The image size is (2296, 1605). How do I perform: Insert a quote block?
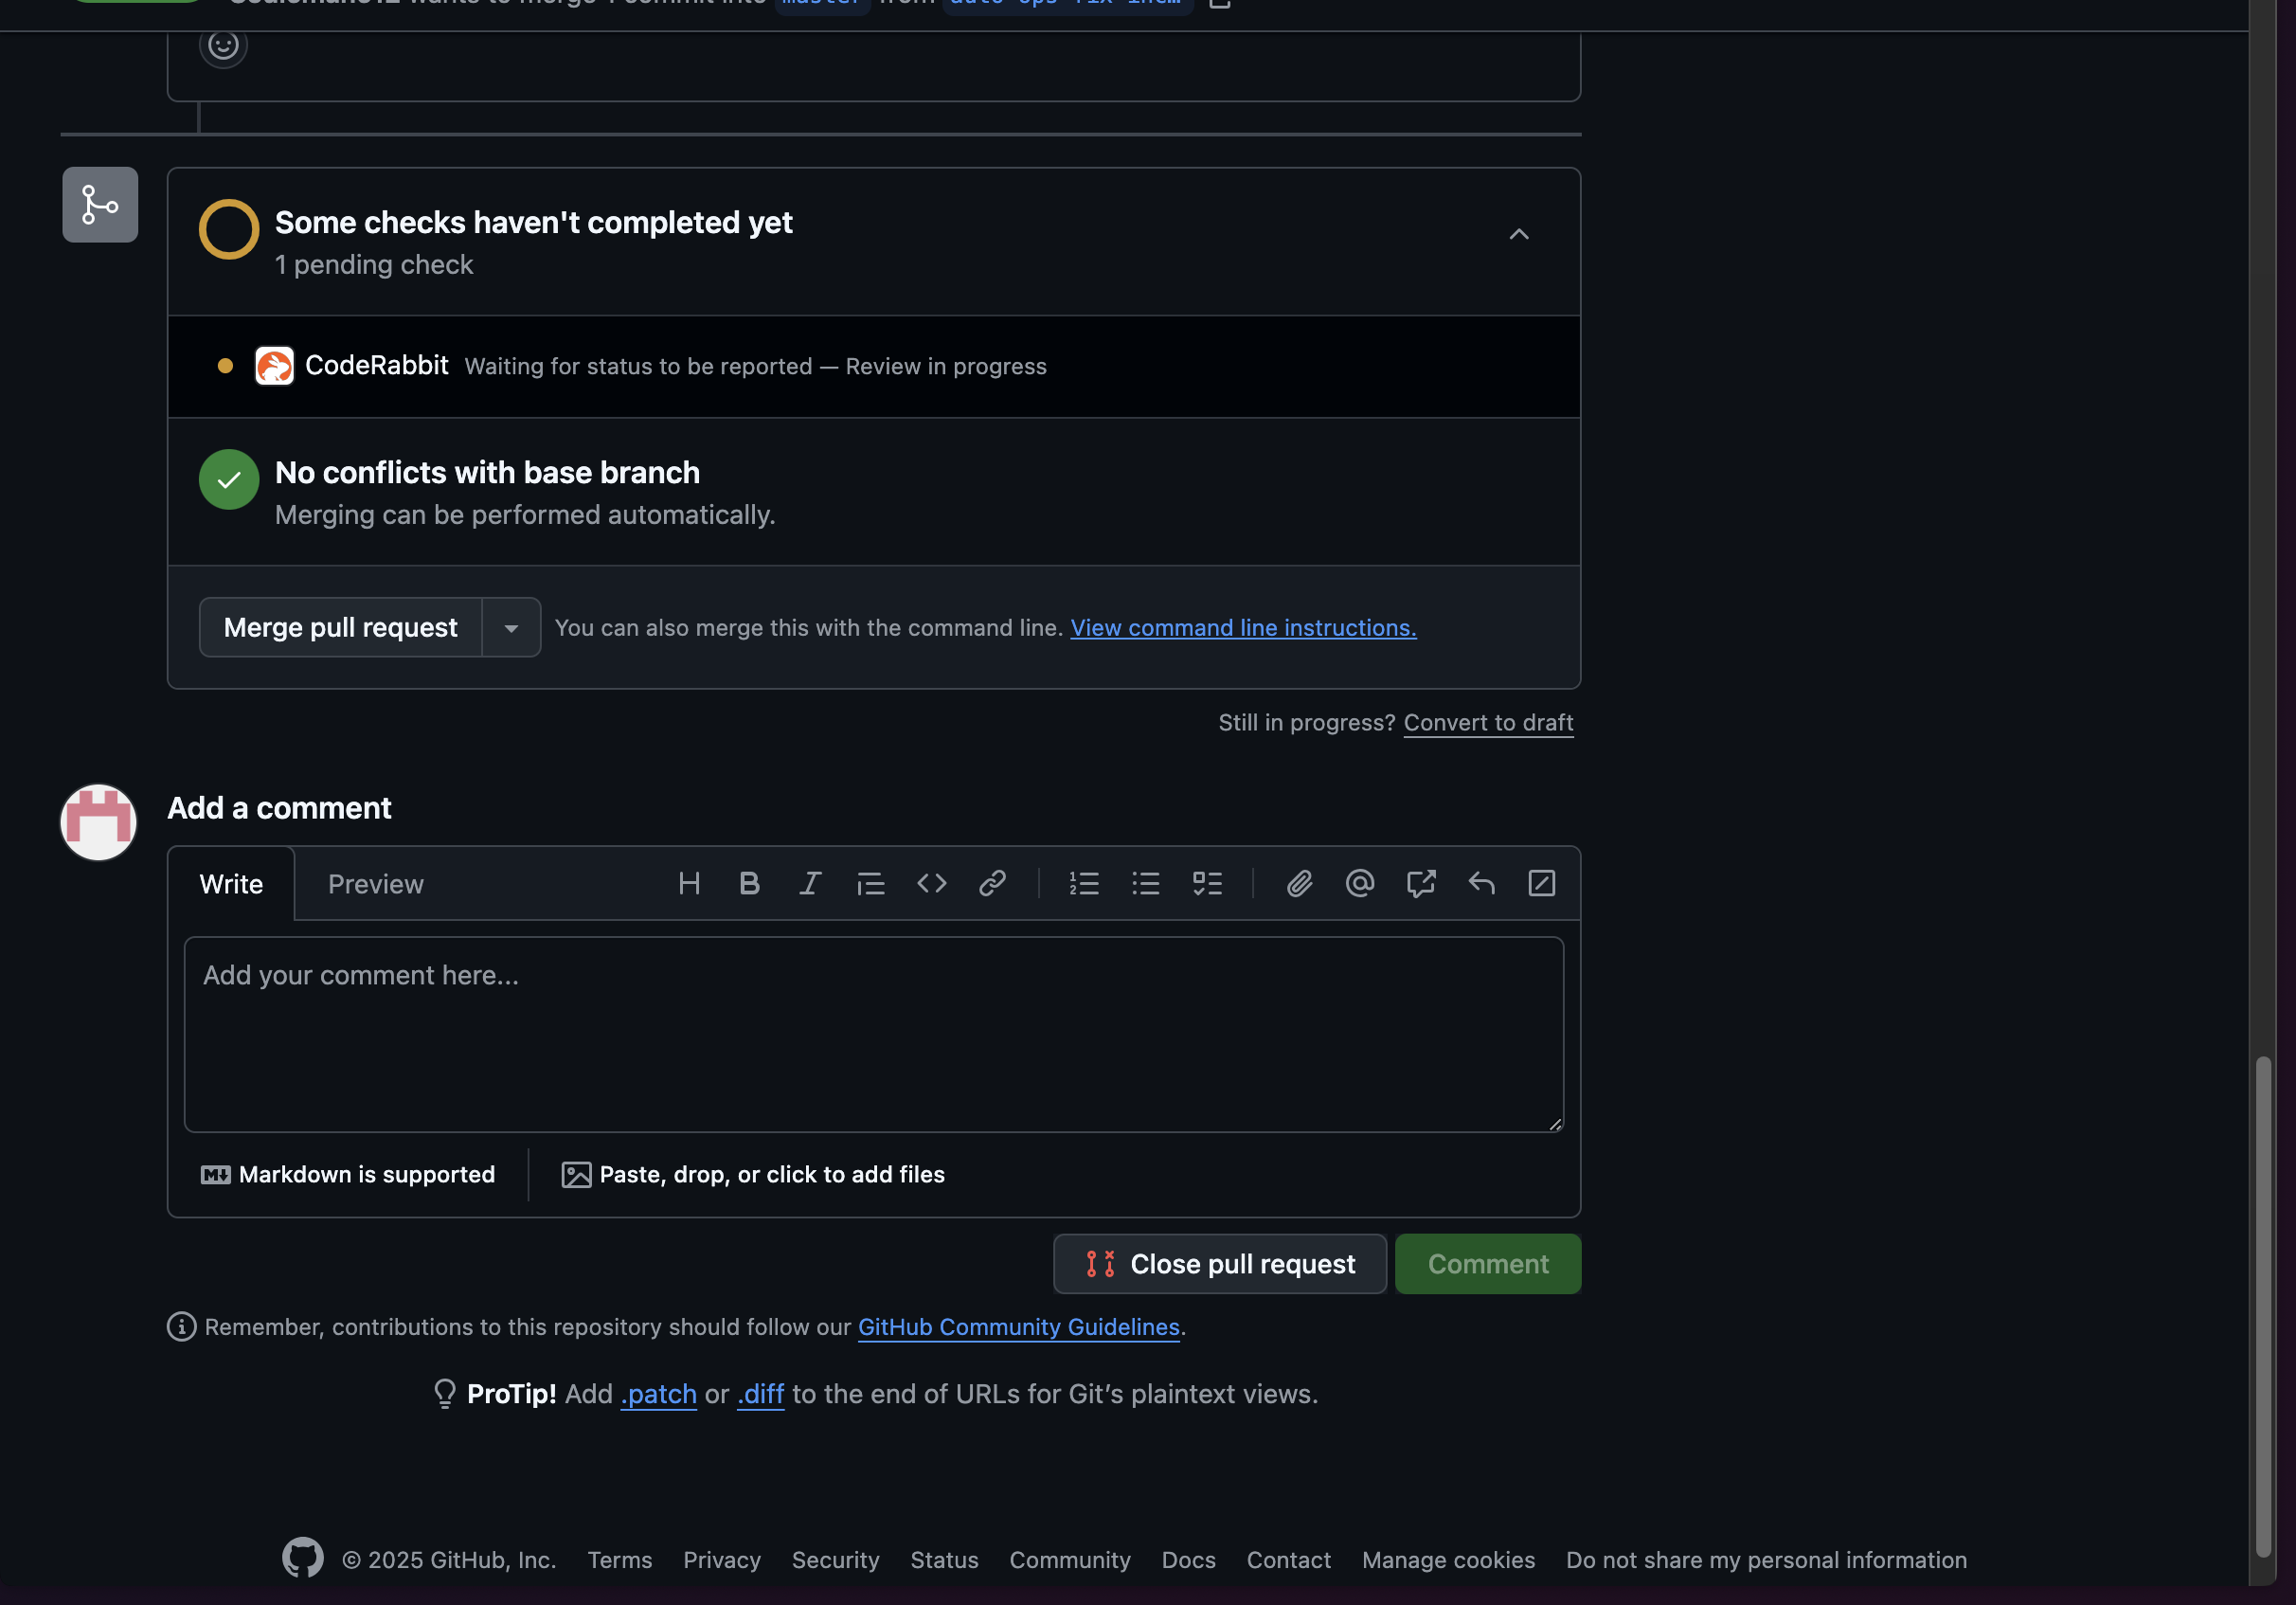click(870, 884)
